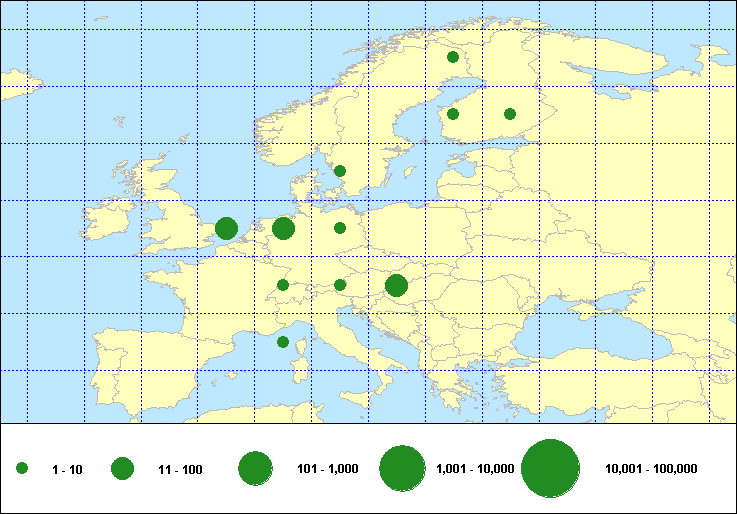Select the large dot over the Netherlands
The image size is (737, 514).
tap(283, 228)
